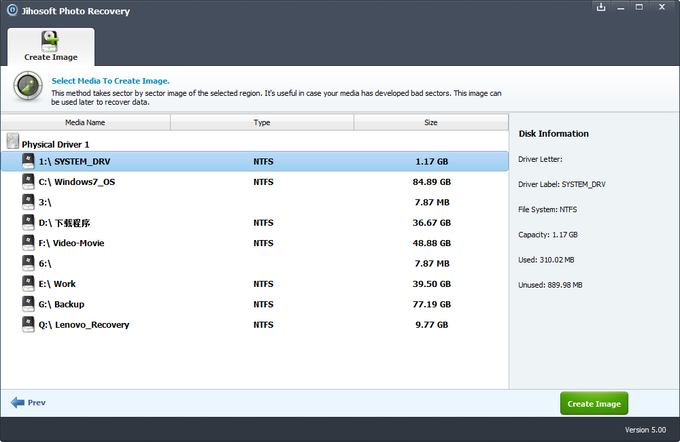Screen dimensions: 680x442
Task: Select the 6:\ partition name
Action: click(45, 264)
